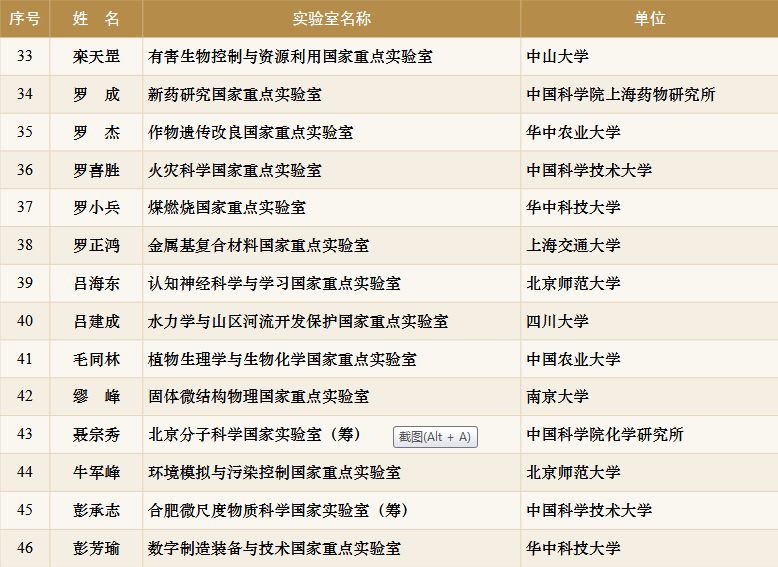Click 上海交通大学 unit cell
Image resolution: width=778 pixels, height=567 pixels.
click(x=573, y=245)
